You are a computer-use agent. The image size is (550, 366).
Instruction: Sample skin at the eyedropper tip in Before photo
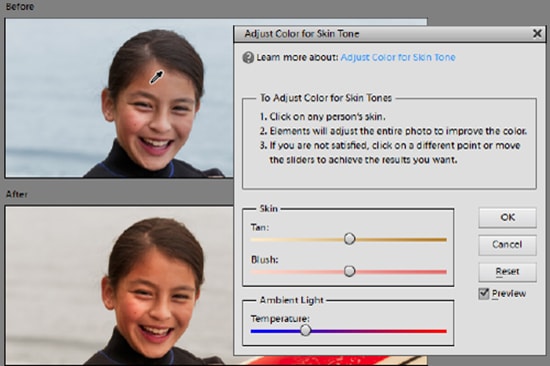tap(152, 83)
